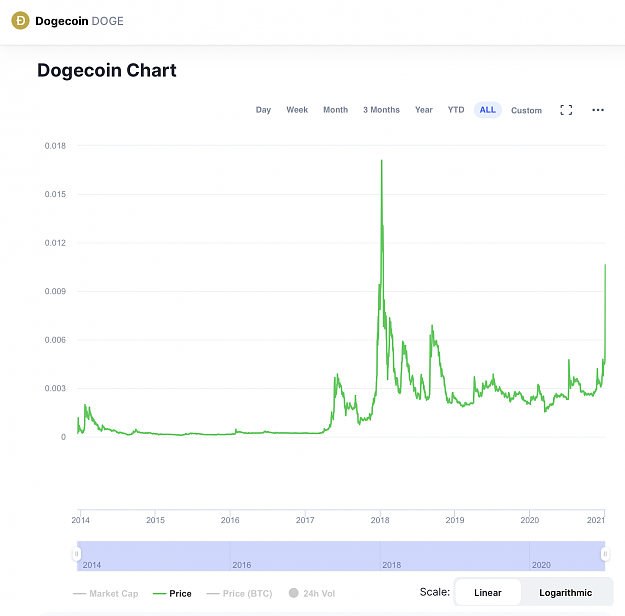
Task: Click the 2019 x-axis label
Action: point(455,520)
